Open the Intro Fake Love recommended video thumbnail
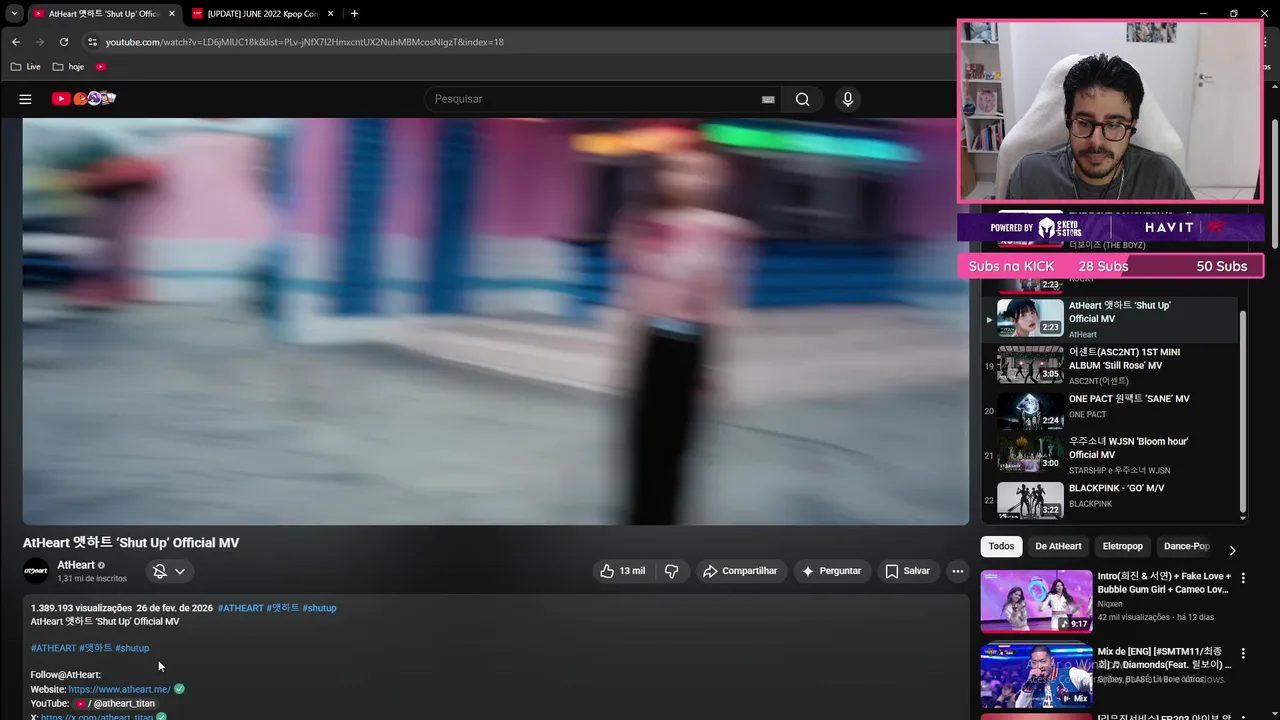Image resolution: width=1280 pixels, height=720 pixels. [1036, 601]
